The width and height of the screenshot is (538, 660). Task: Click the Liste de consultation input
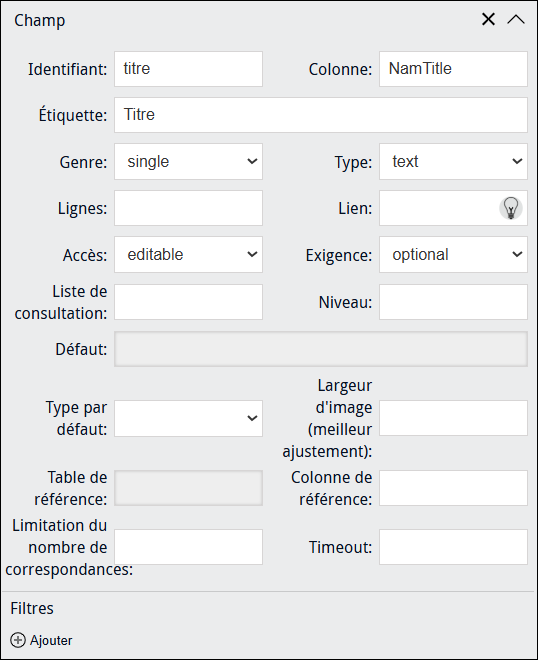[188, 302]
